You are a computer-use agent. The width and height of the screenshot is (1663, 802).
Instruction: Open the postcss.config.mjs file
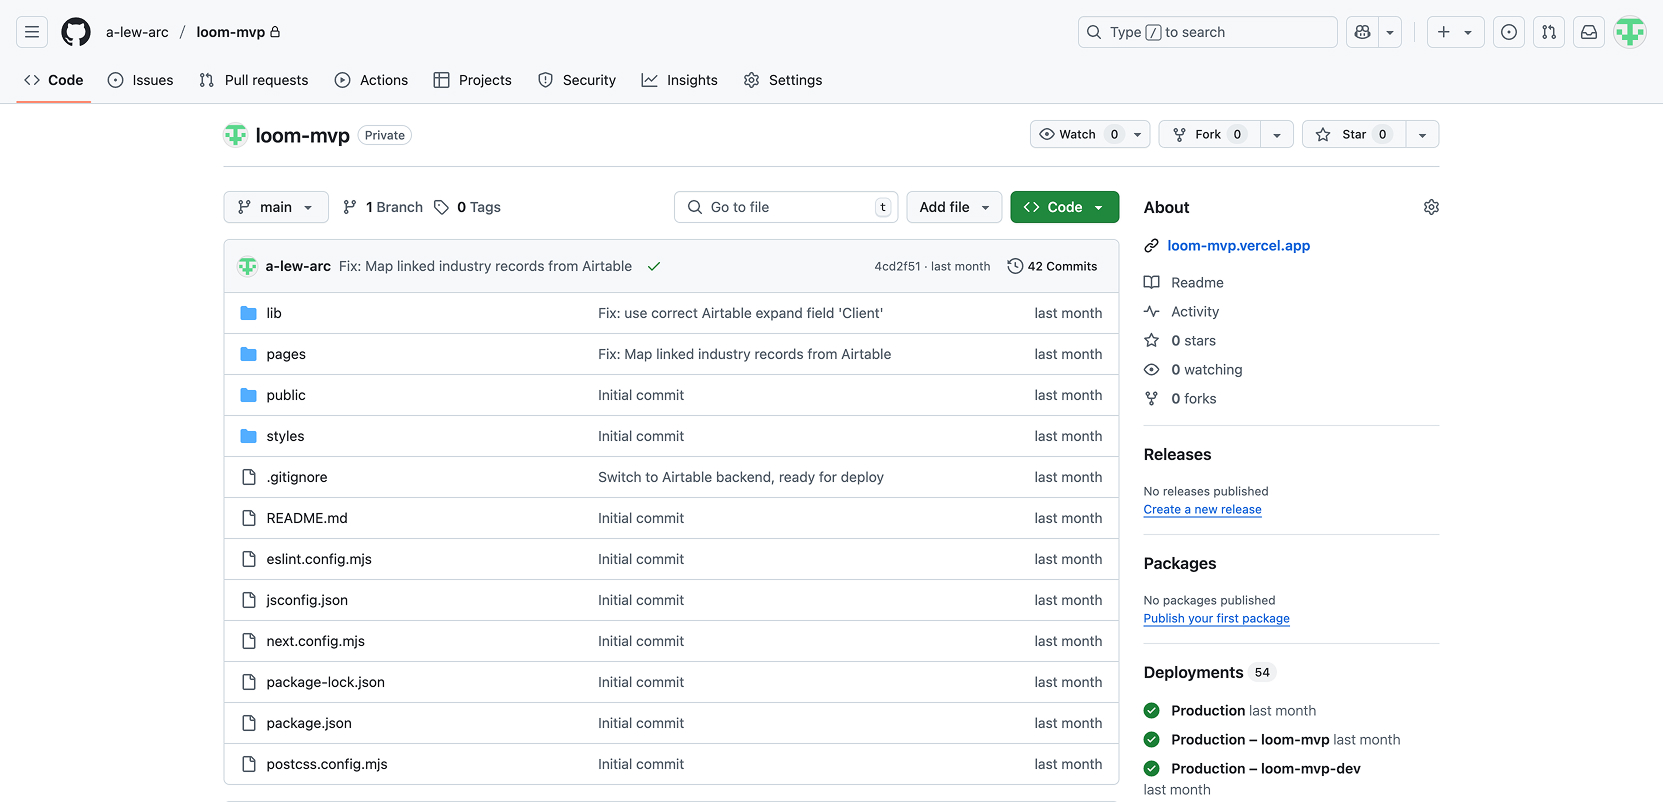(x=327, y=764)
